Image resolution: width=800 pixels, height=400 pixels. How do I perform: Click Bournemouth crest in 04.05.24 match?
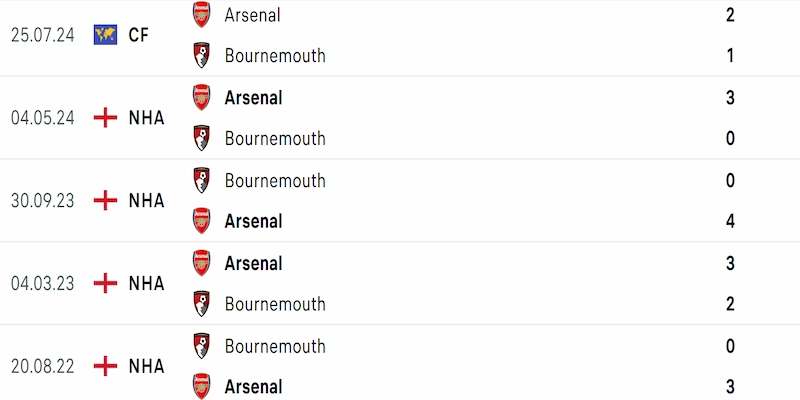pos(202,138)
